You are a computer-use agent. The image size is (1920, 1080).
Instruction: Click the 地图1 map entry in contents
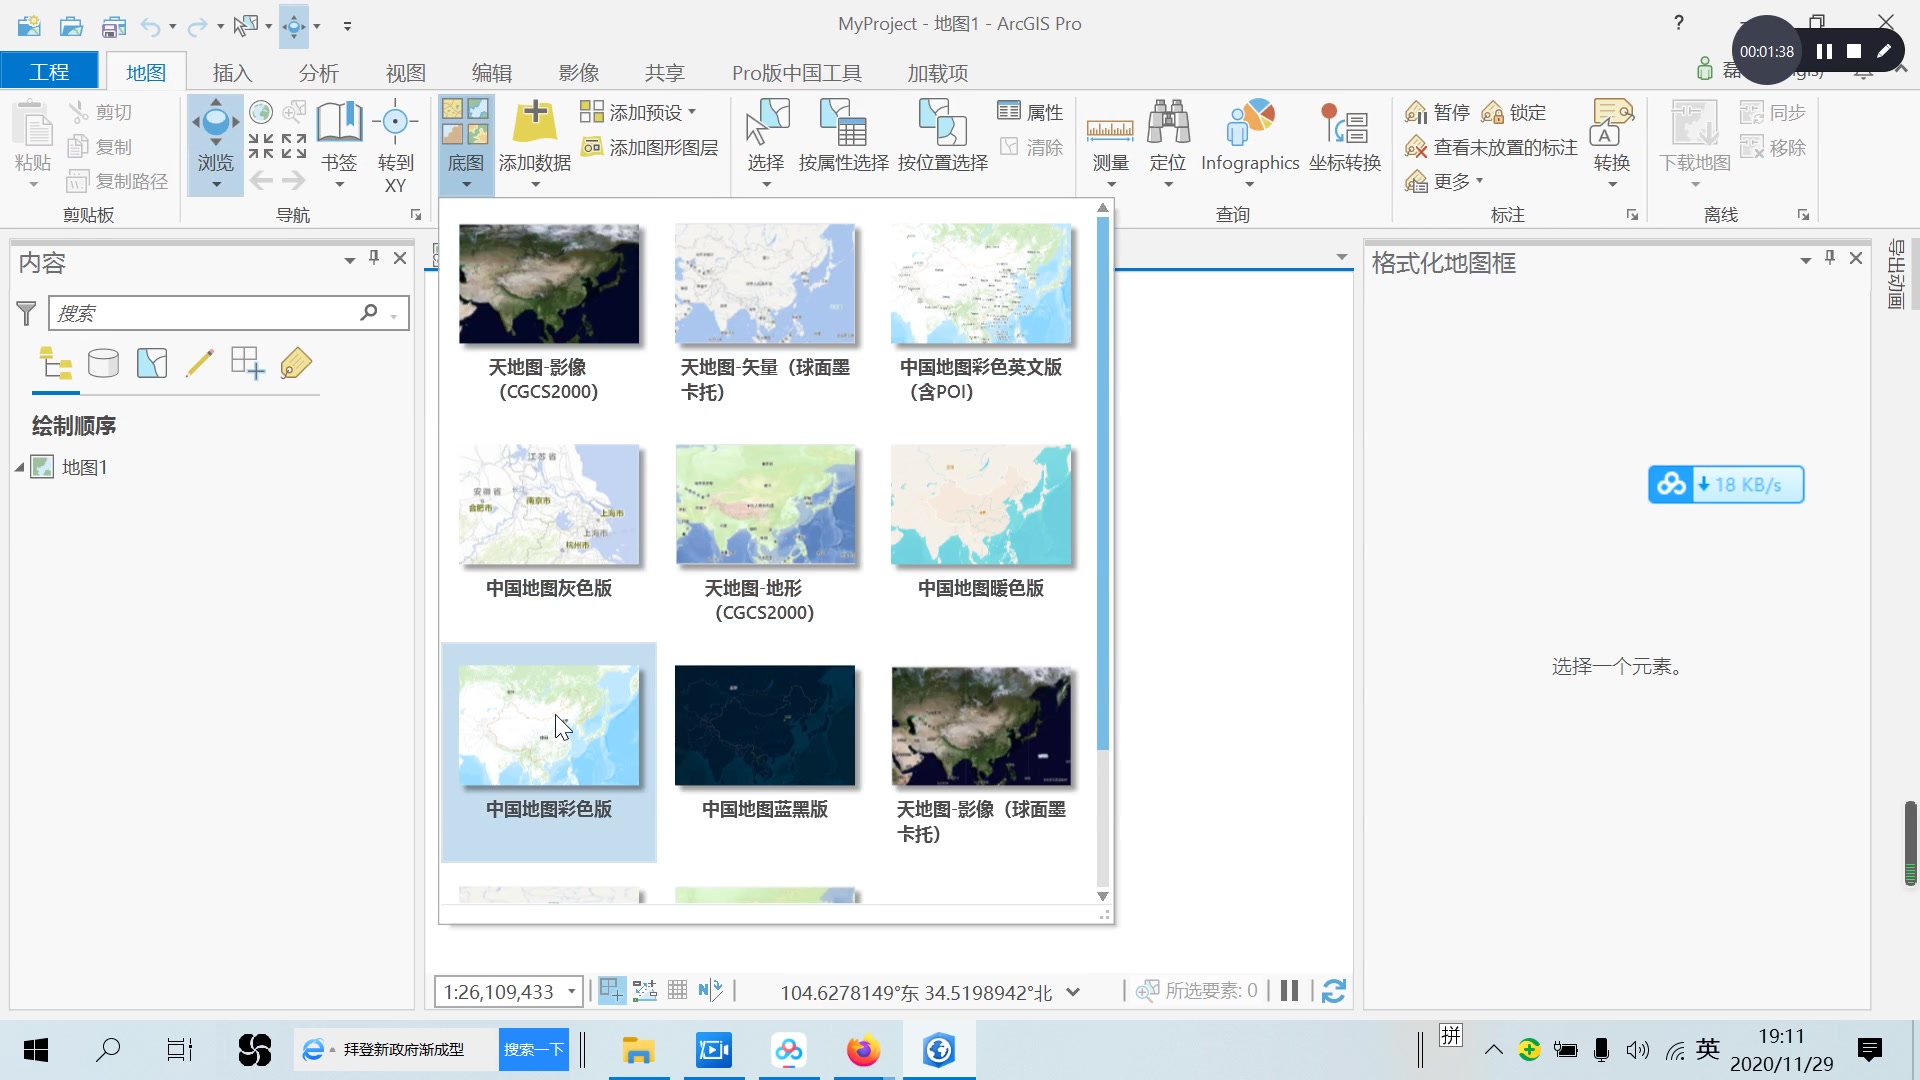[x=84, y=467]
